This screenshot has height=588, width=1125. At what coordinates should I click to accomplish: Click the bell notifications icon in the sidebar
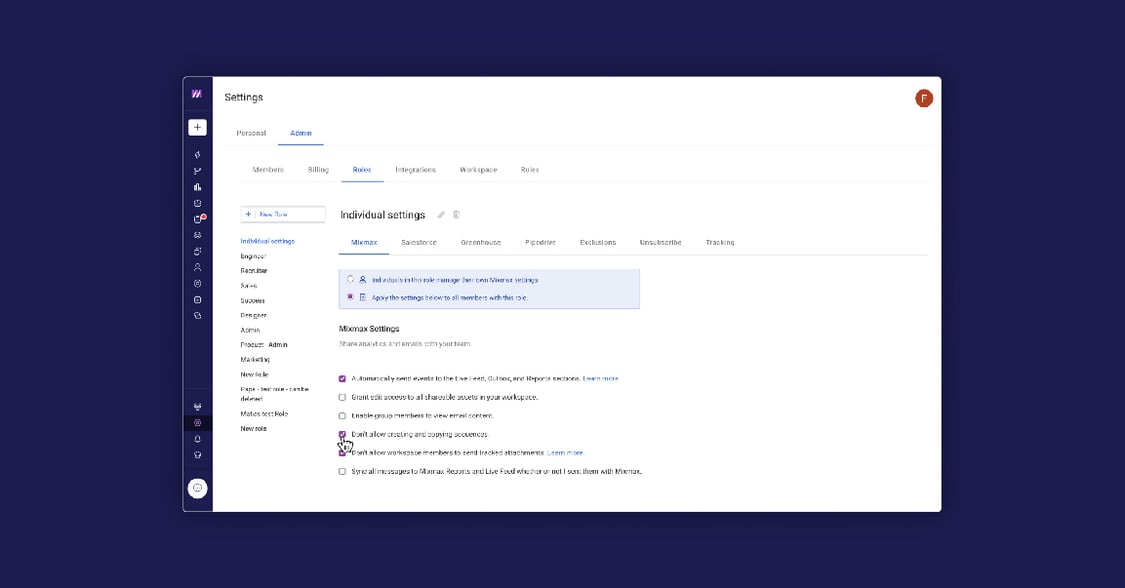click(198, 439)
